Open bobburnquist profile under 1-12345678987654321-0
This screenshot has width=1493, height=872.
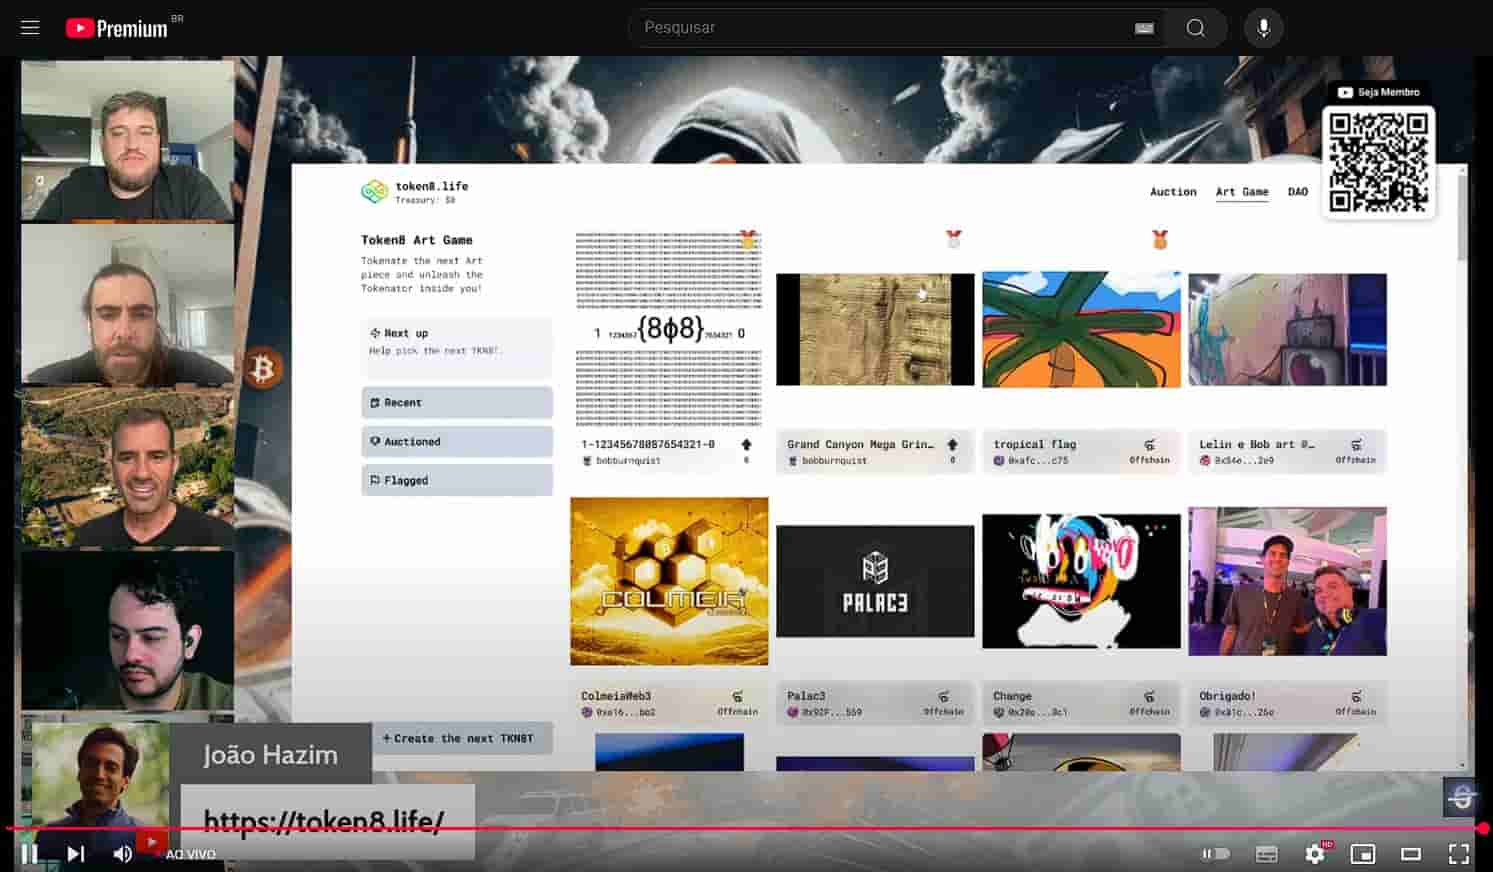(628, 461)
